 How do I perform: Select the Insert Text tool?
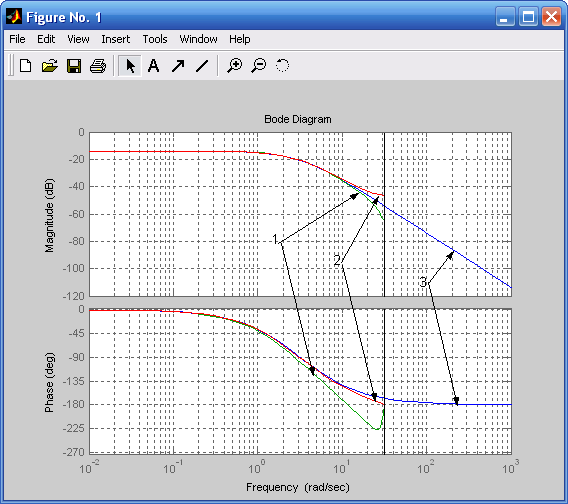click(x=154, y=66)
